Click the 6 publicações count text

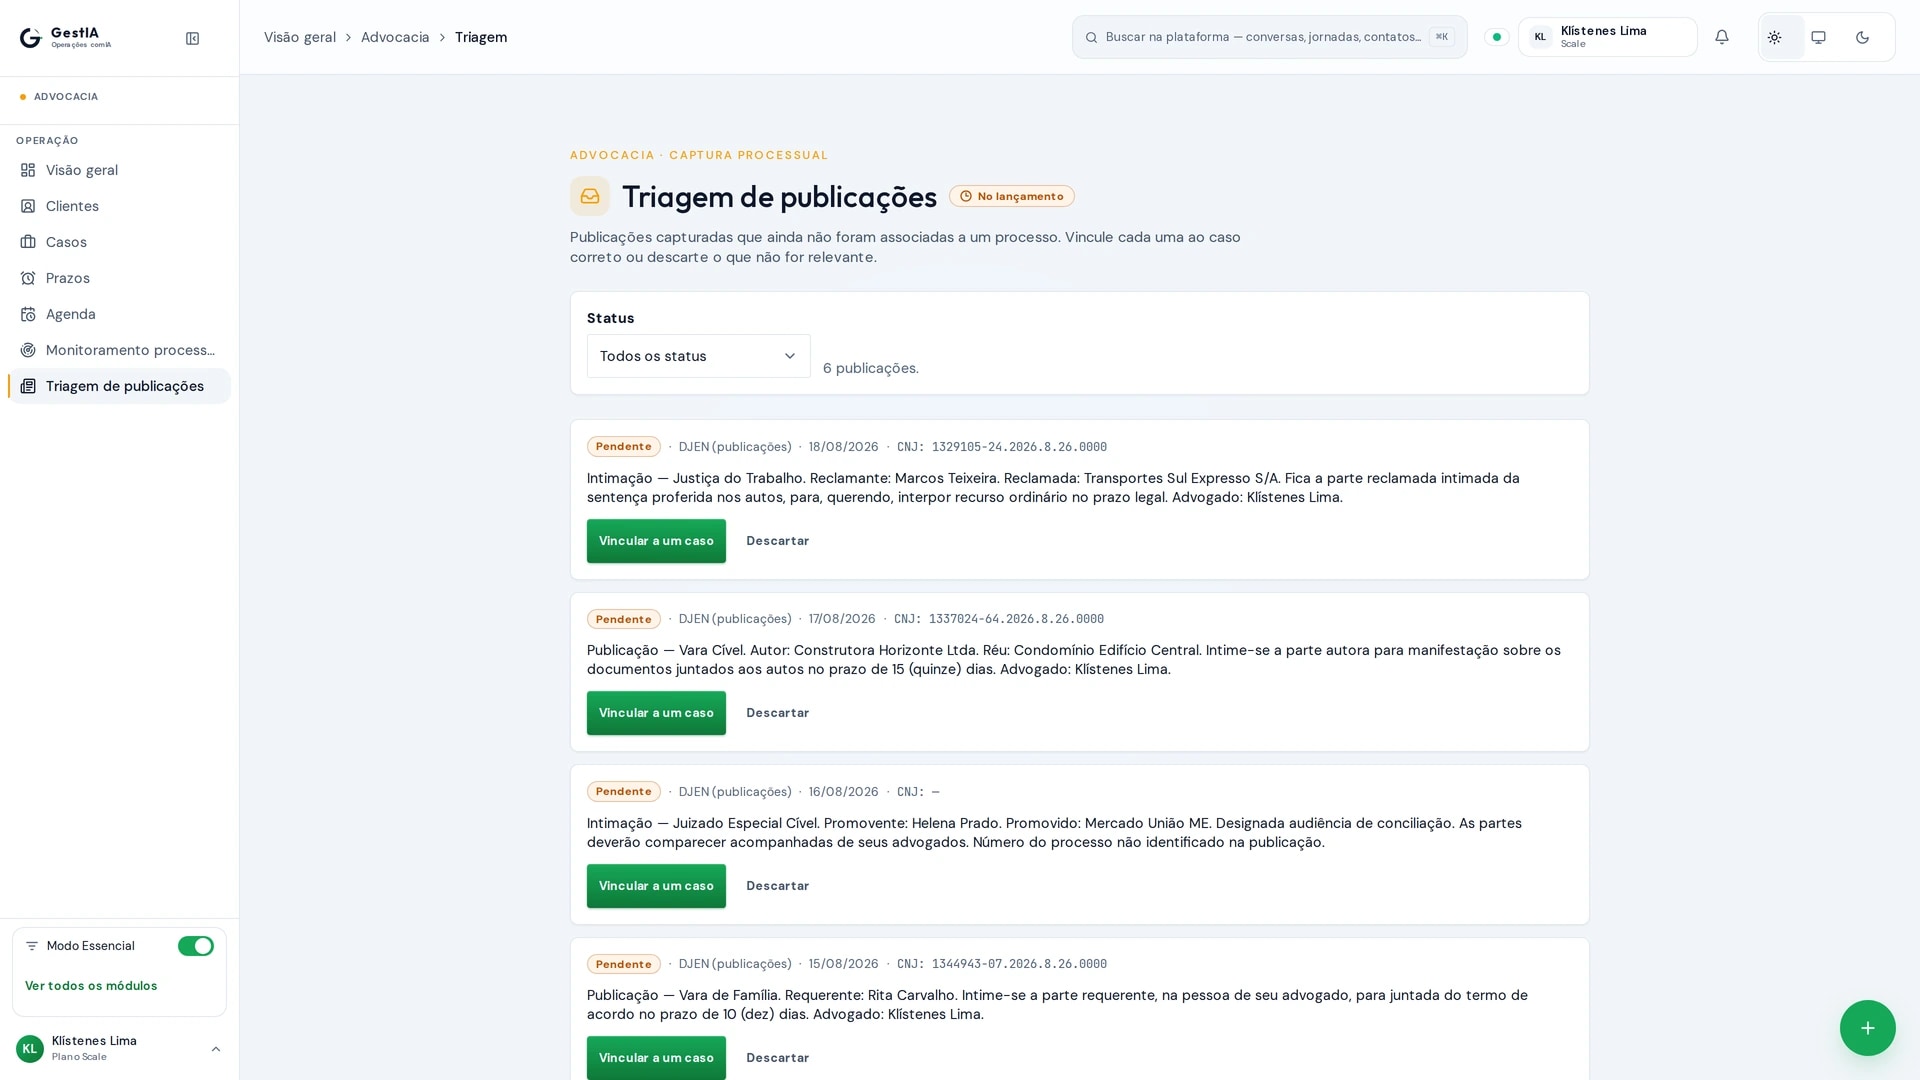pos(870,368)
